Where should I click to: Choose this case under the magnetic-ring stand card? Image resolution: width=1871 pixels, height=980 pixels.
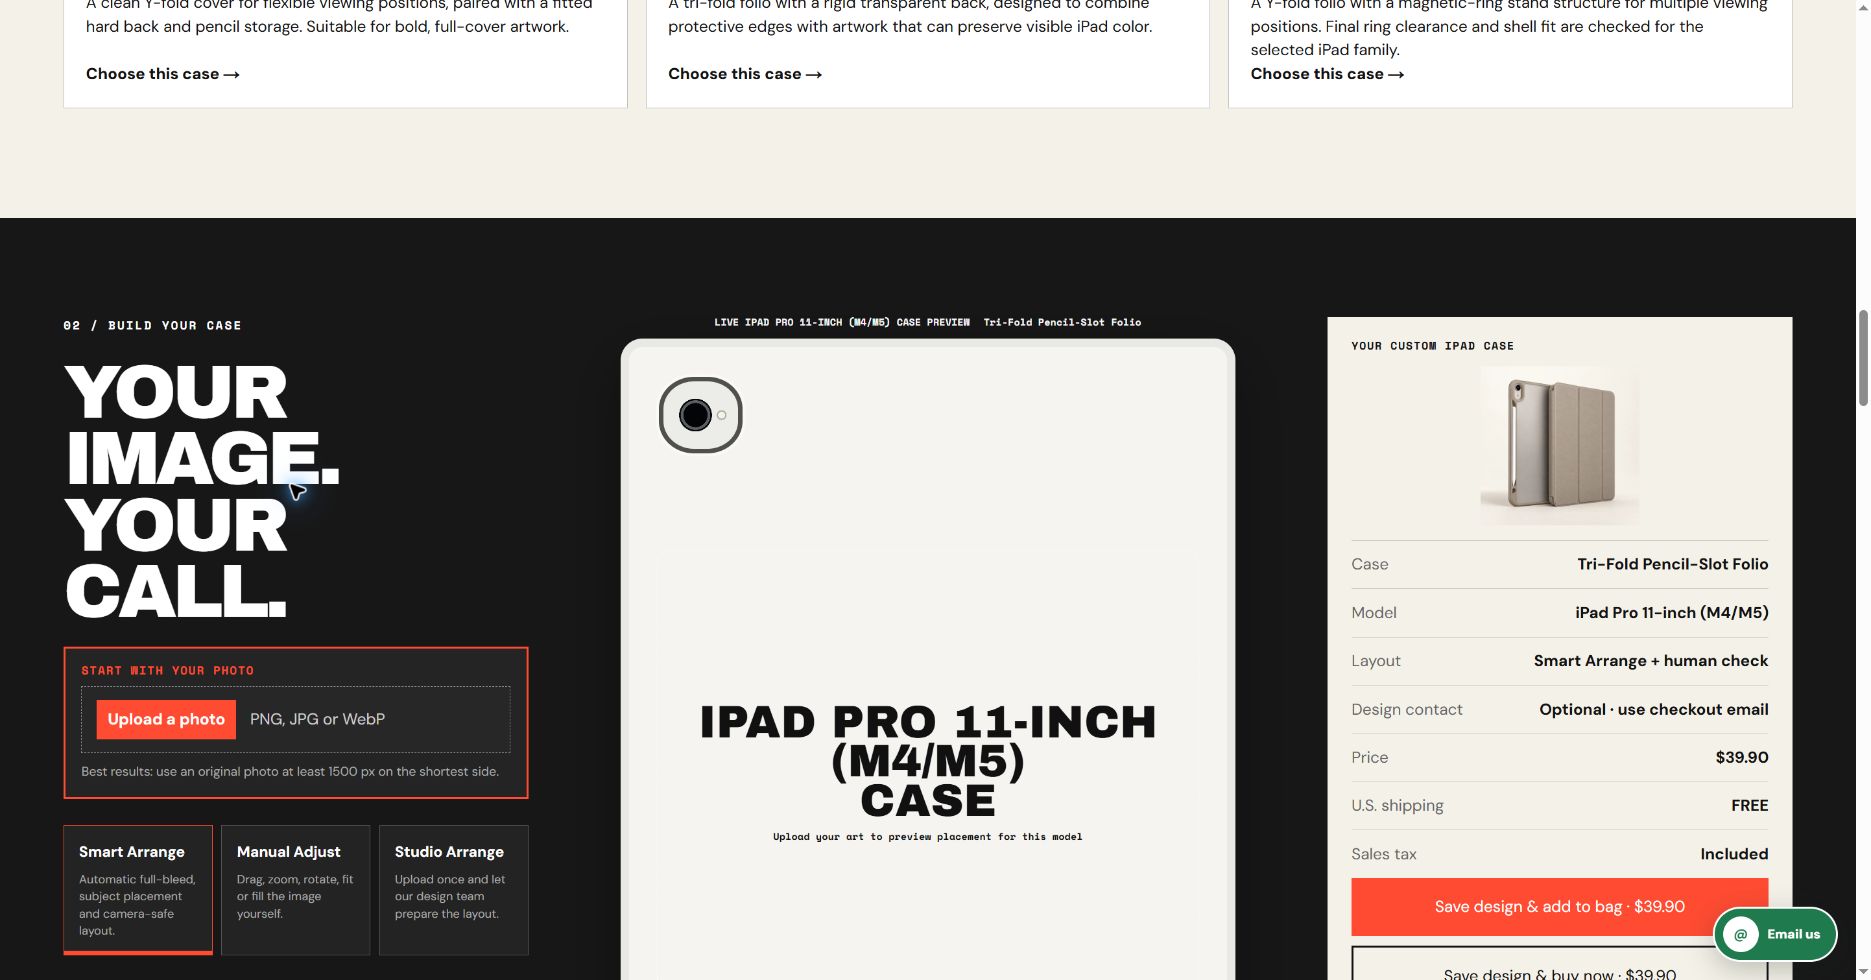1327,74
